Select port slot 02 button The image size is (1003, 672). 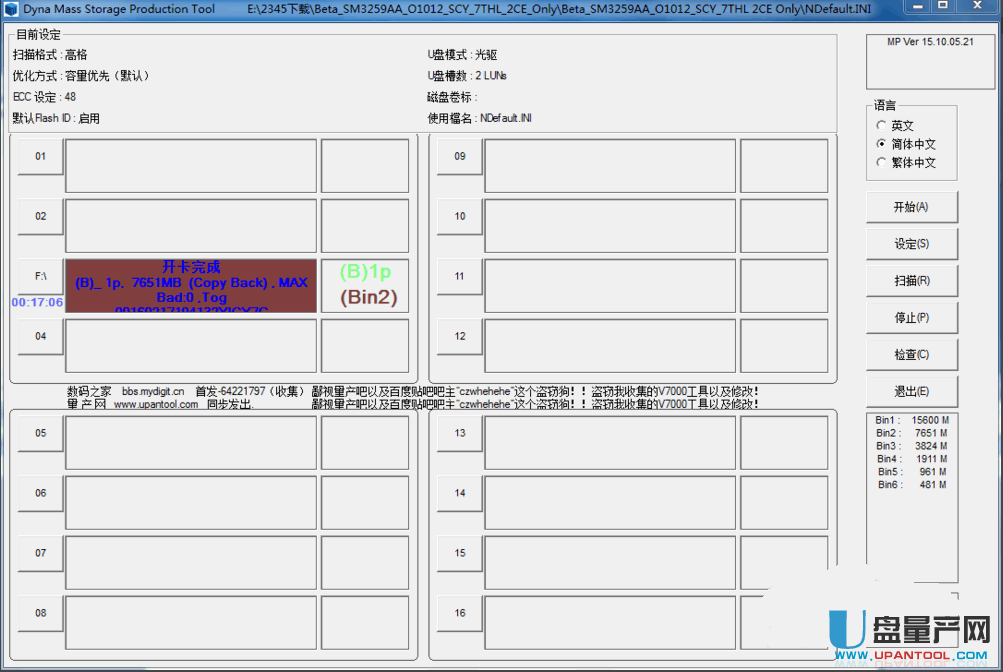tap(40, 216)
